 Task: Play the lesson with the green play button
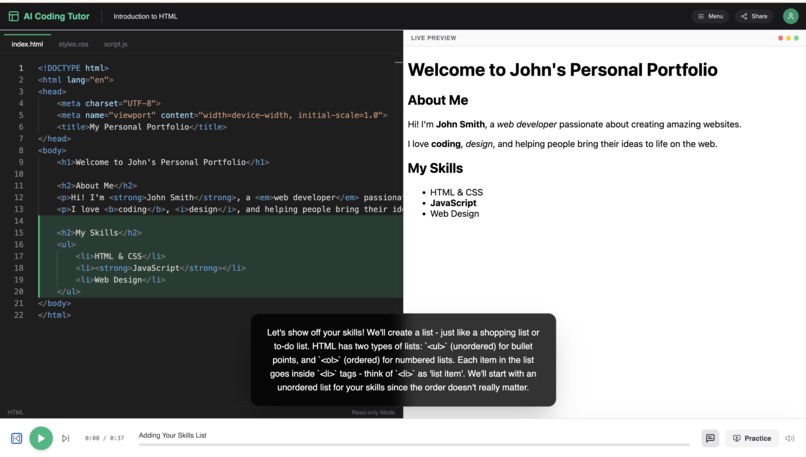pyautogui.click(x=41, y=438)
